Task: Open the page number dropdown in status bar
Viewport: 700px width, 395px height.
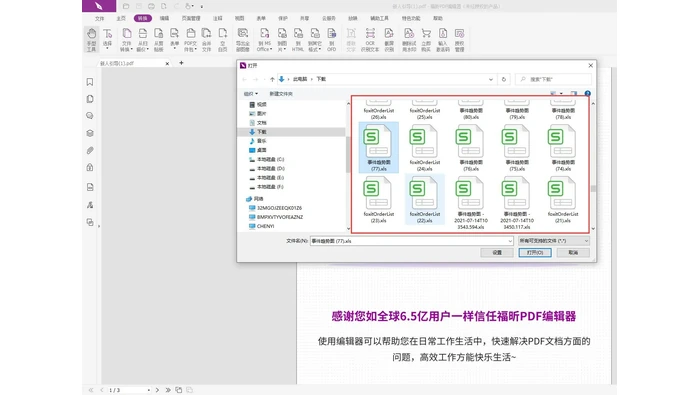Action: click(148, 390)
